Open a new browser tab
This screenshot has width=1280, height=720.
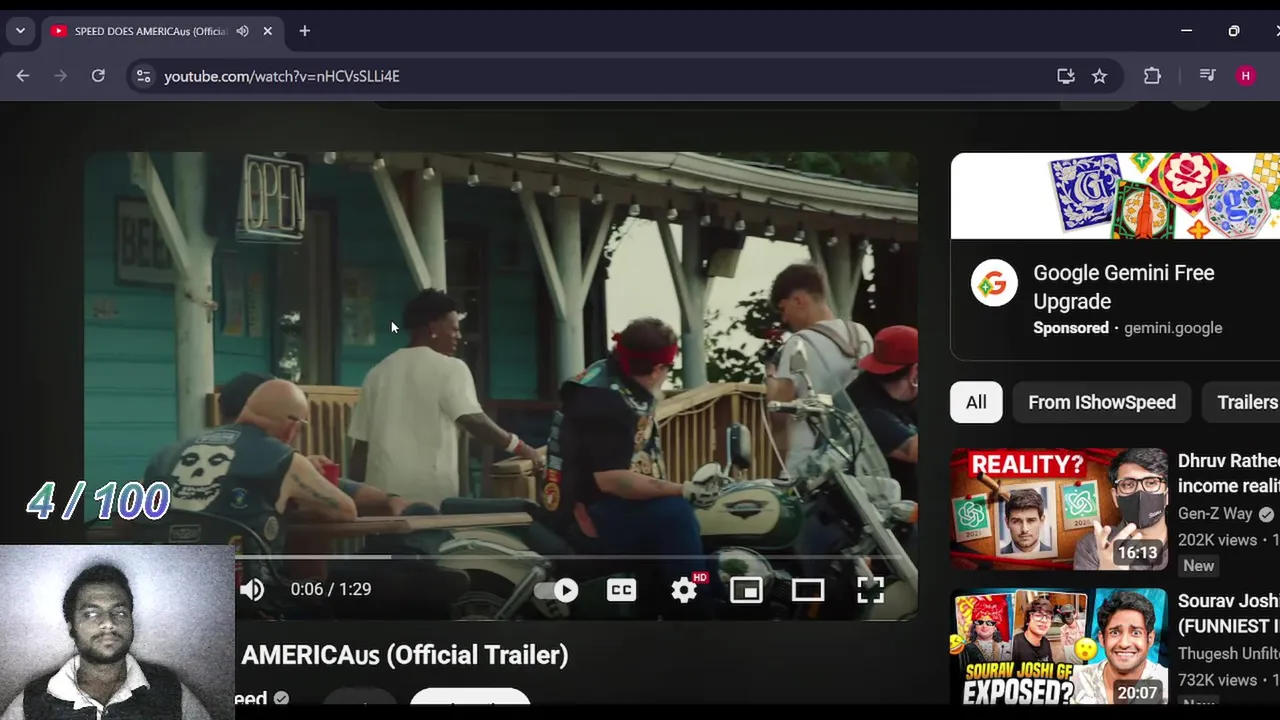pos(305,31)
